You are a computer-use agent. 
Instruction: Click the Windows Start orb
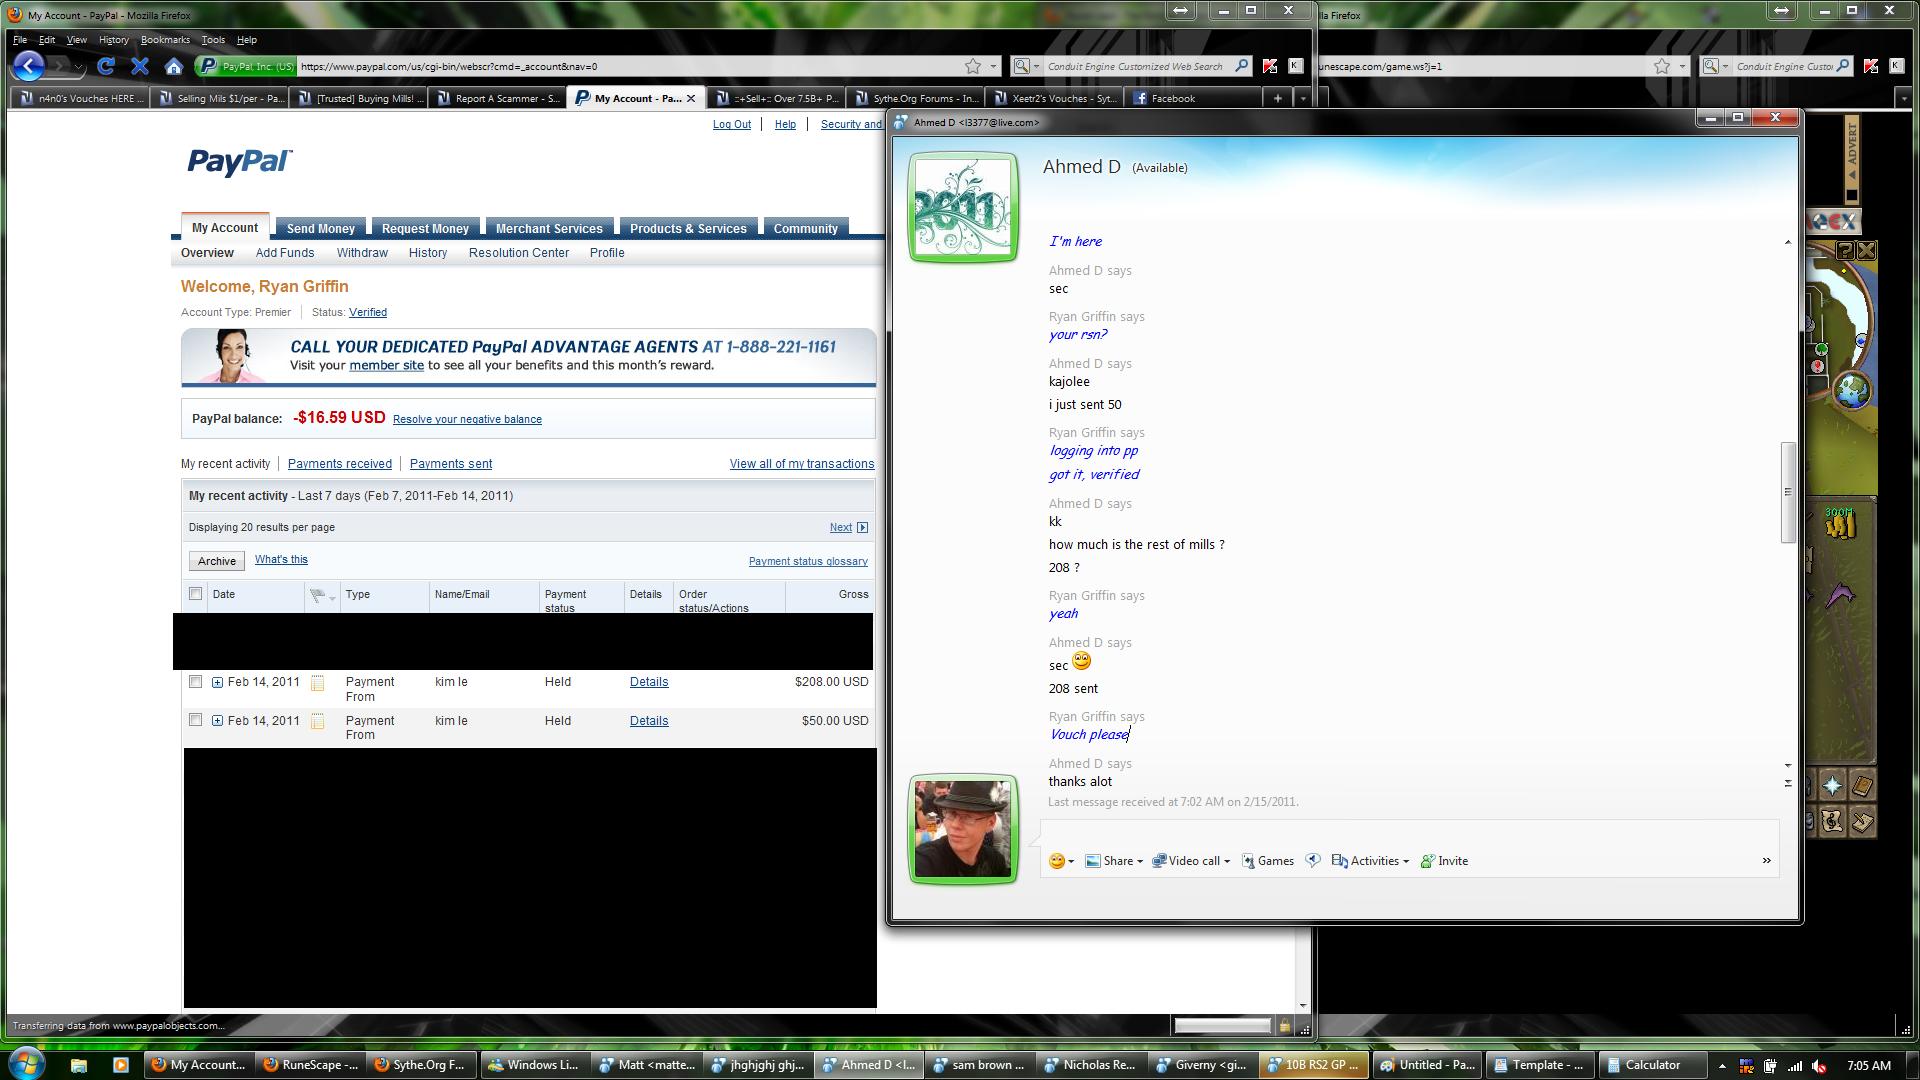26,1064
